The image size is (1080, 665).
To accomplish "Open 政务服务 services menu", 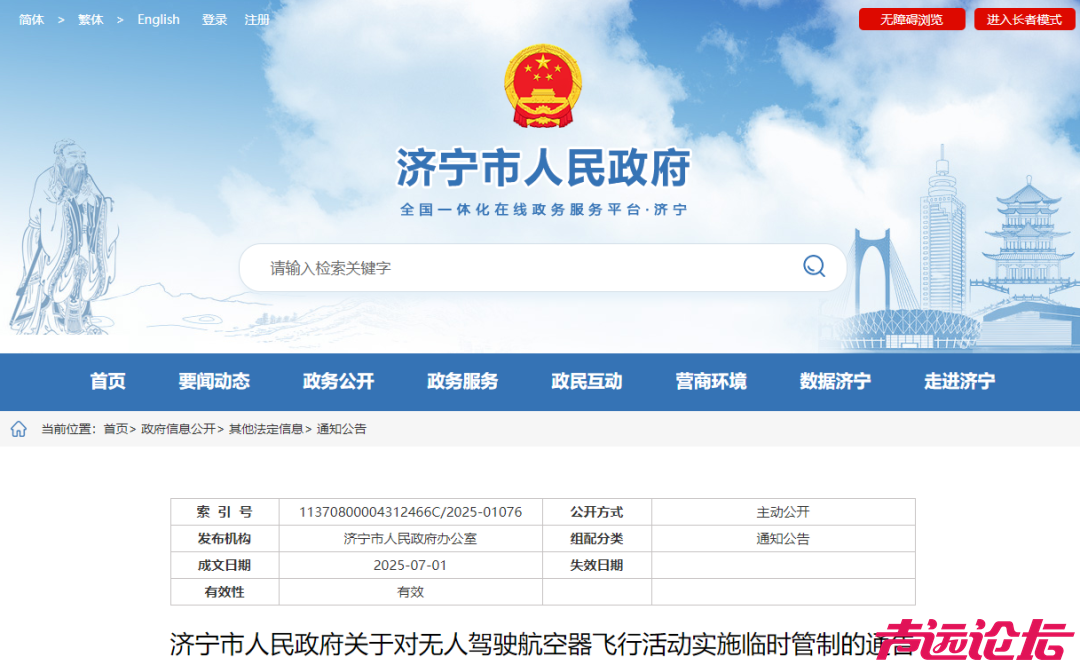I will [x=461, y=381].
